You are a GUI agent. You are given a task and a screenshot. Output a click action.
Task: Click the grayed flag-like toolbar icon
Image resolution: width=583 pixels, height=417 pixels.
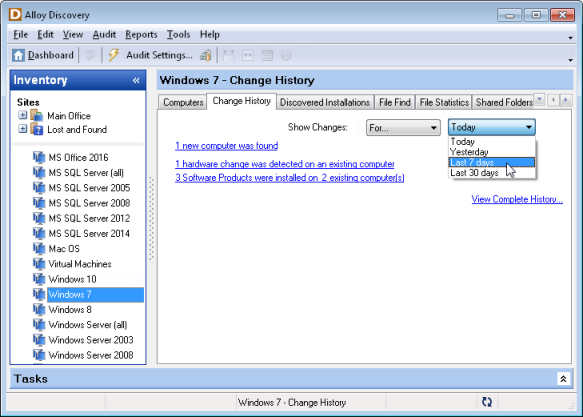228,55
